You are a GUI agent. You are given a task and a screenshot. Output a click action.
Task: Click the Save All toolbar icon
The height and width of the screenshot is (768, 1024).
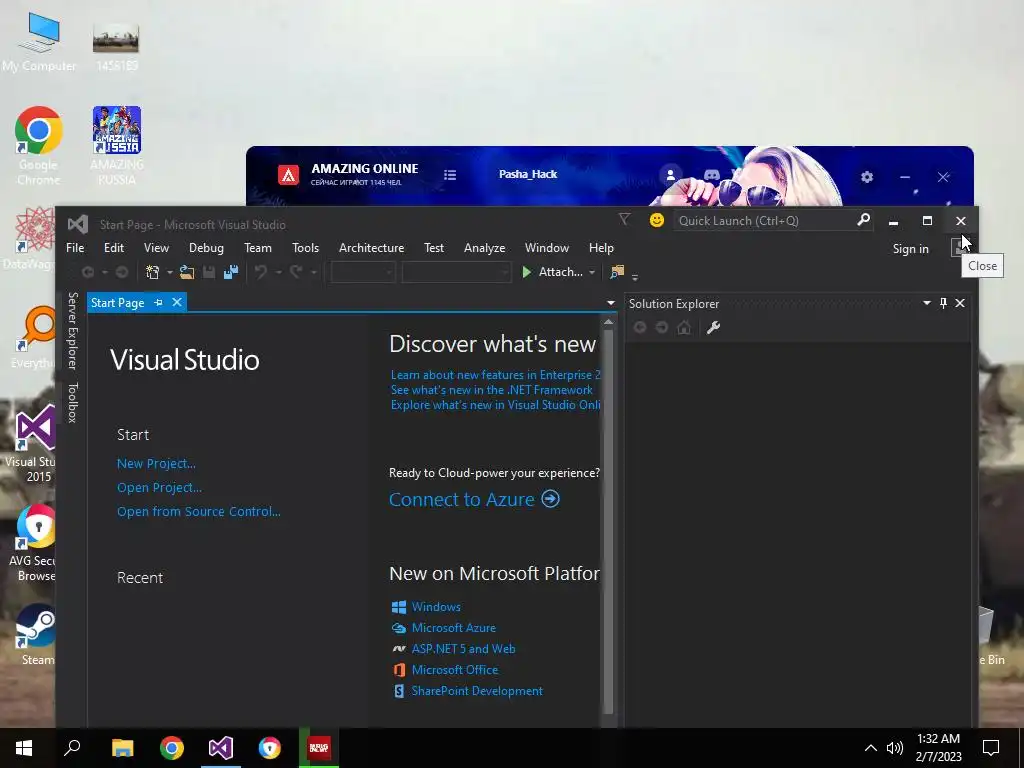231,272
